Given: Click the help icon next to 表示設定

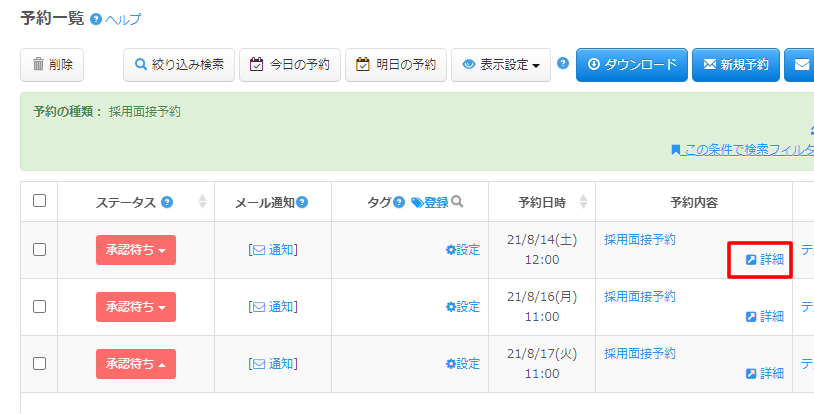Looking at the screenshot, I should 563,63.
